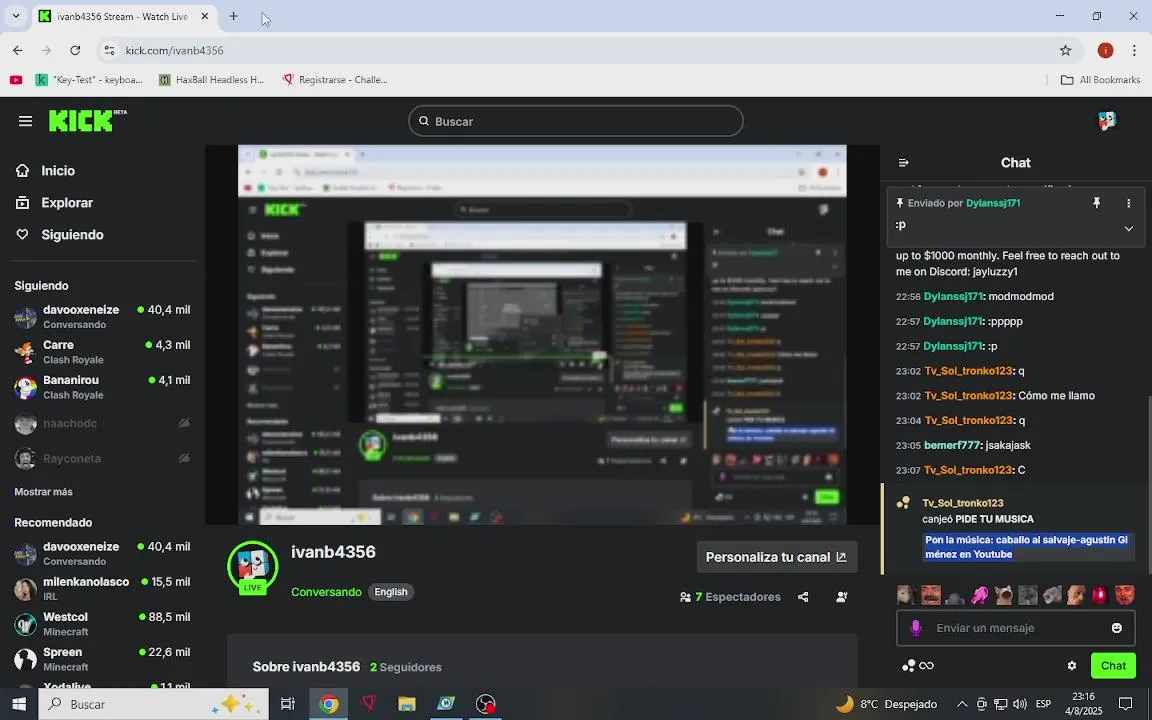
Task: Open new browser tab
Action: [x=234, y=16]
